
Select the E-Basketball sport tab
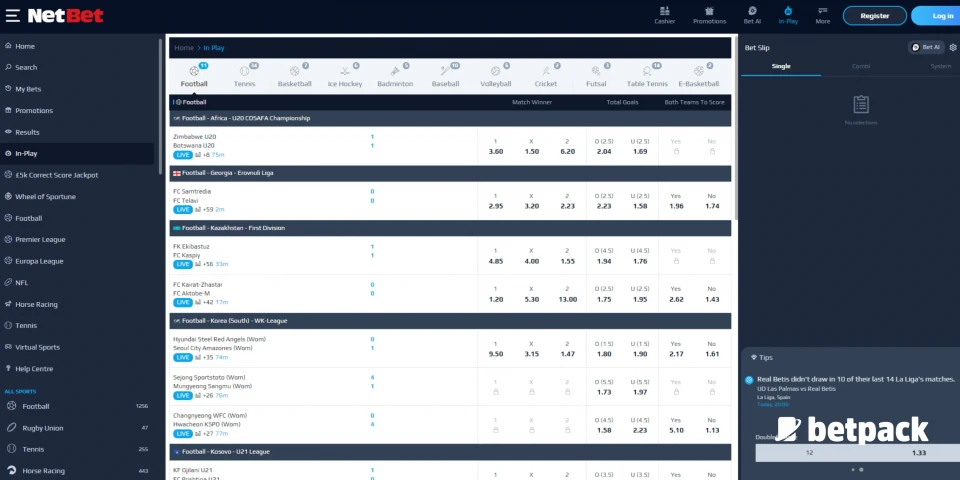click(699, 77)
